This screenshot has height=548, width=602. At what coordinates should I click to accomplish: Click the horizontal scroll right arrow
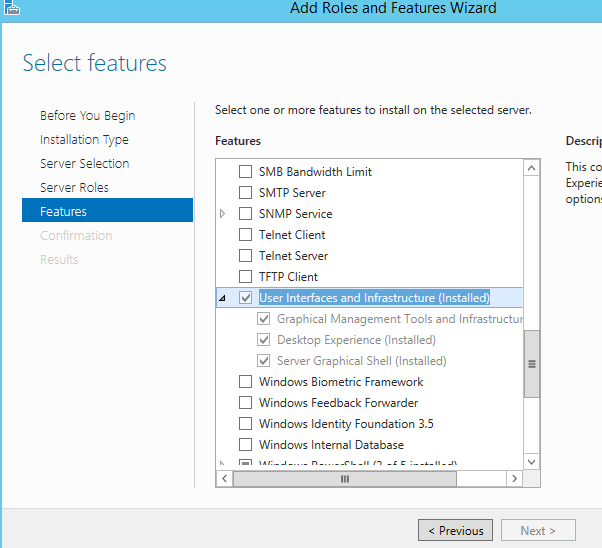point(514,478)
